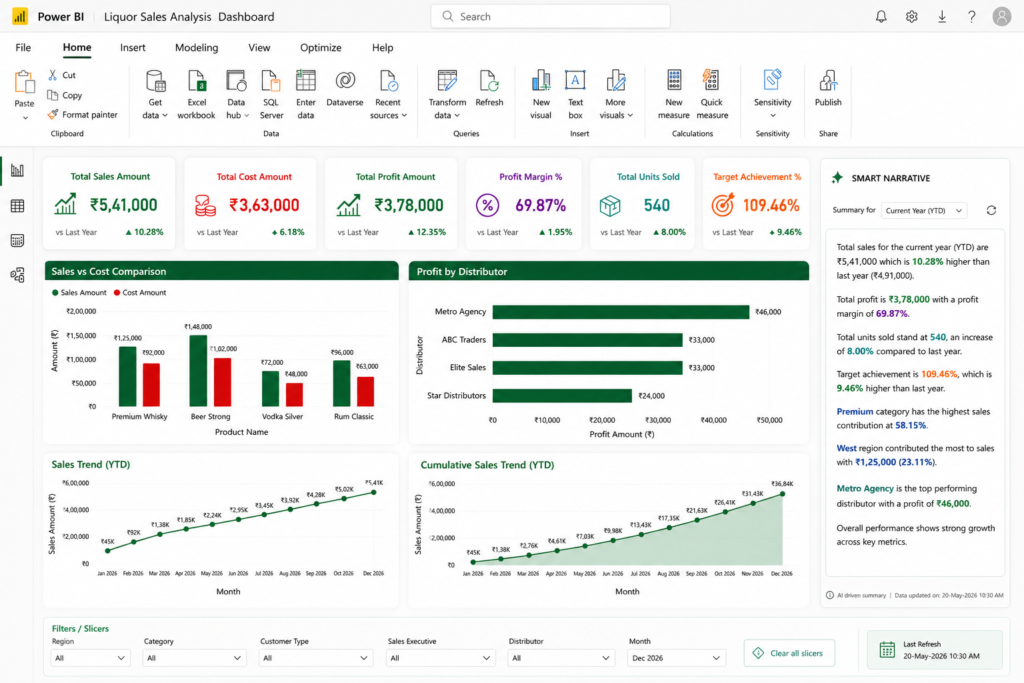Open the Optimize ribbon tab
This screenshot has width=1024, height=683.
[321, 48]
